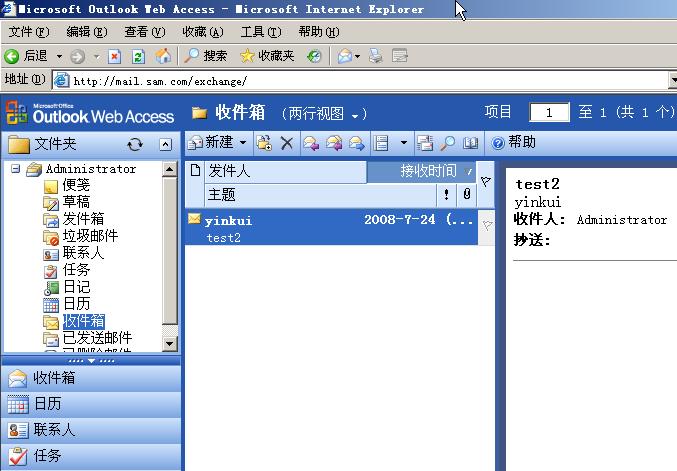Click the IE Forward arrow icon
Image resolution: width=677 pixels, height=471 pixels.
pyautogui.click(x=77, y=56)
